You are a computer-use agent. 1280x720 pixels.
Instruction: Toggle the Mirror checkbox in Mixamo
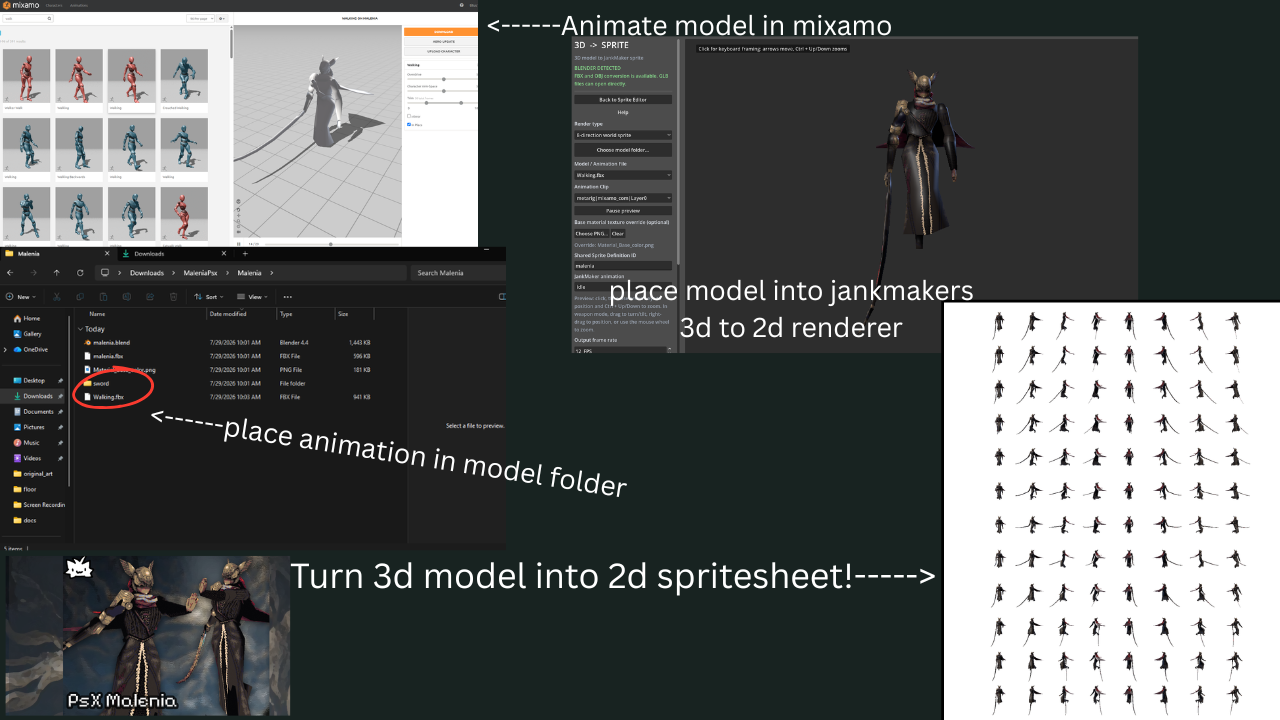pyautogui.click(x=408, y=116)
